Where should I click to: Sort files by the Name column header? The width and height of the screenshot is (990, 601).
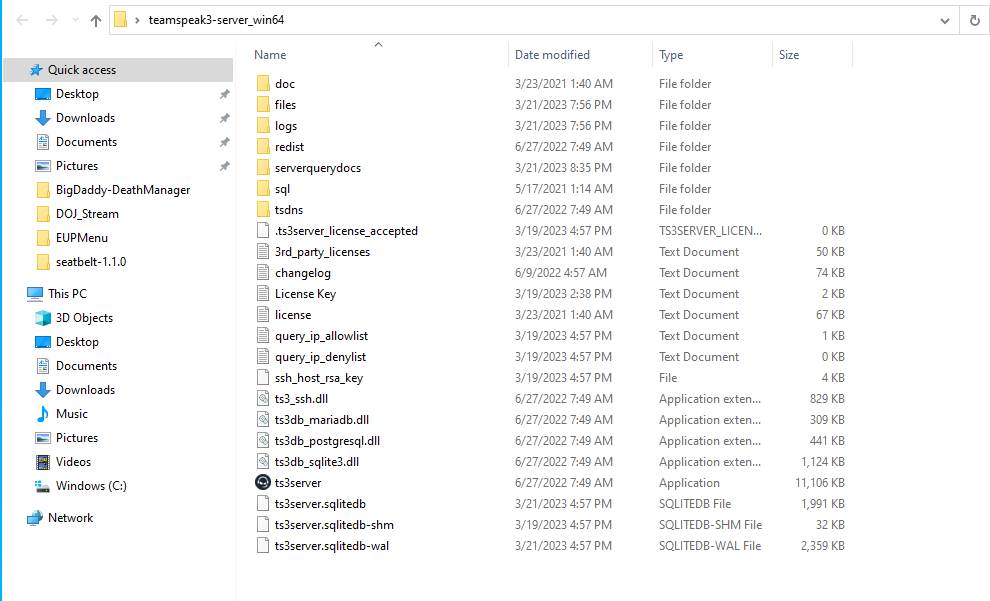270,55
